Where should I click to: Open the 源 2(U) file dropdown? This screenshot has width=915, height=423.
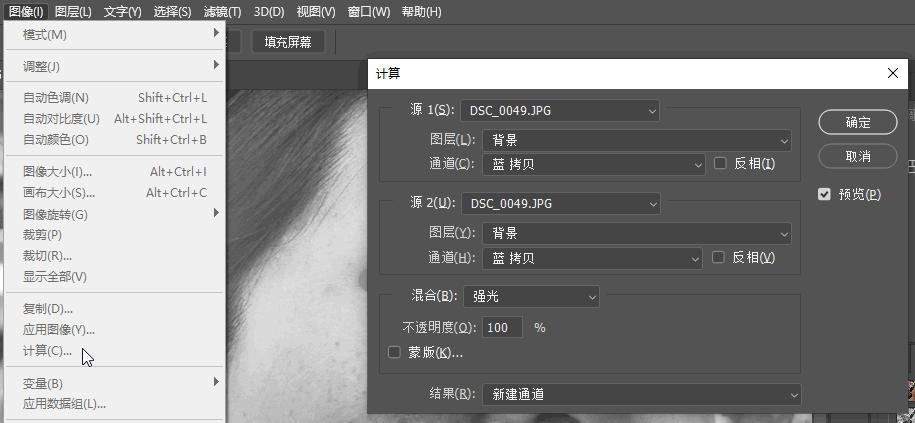(x=561, y=204)
